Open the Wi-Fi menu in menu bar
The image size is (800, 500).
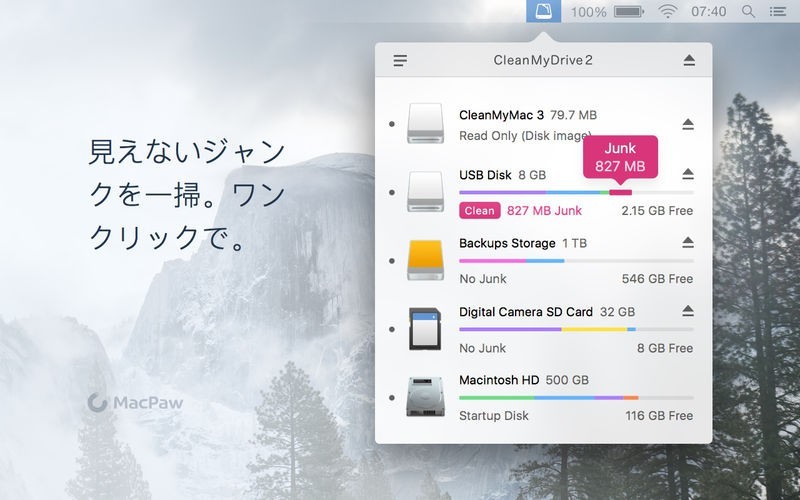click(667, 11)
